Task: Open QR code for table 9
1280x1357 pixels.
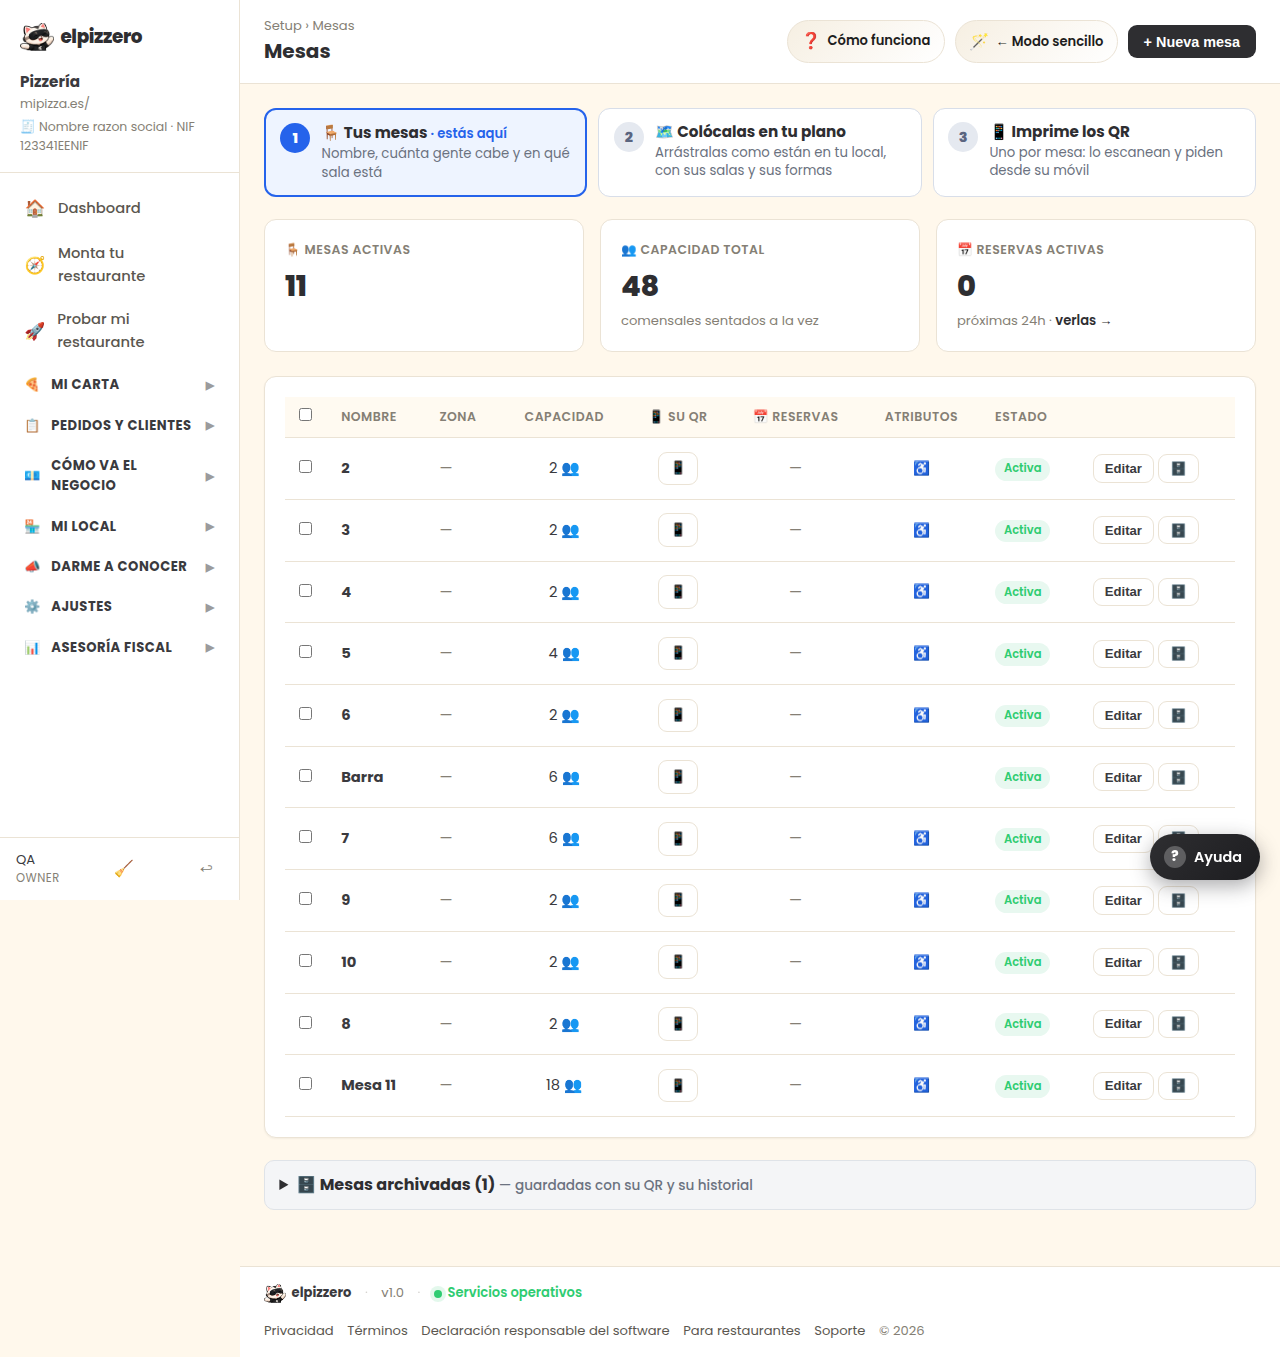Action: (677, 900)
